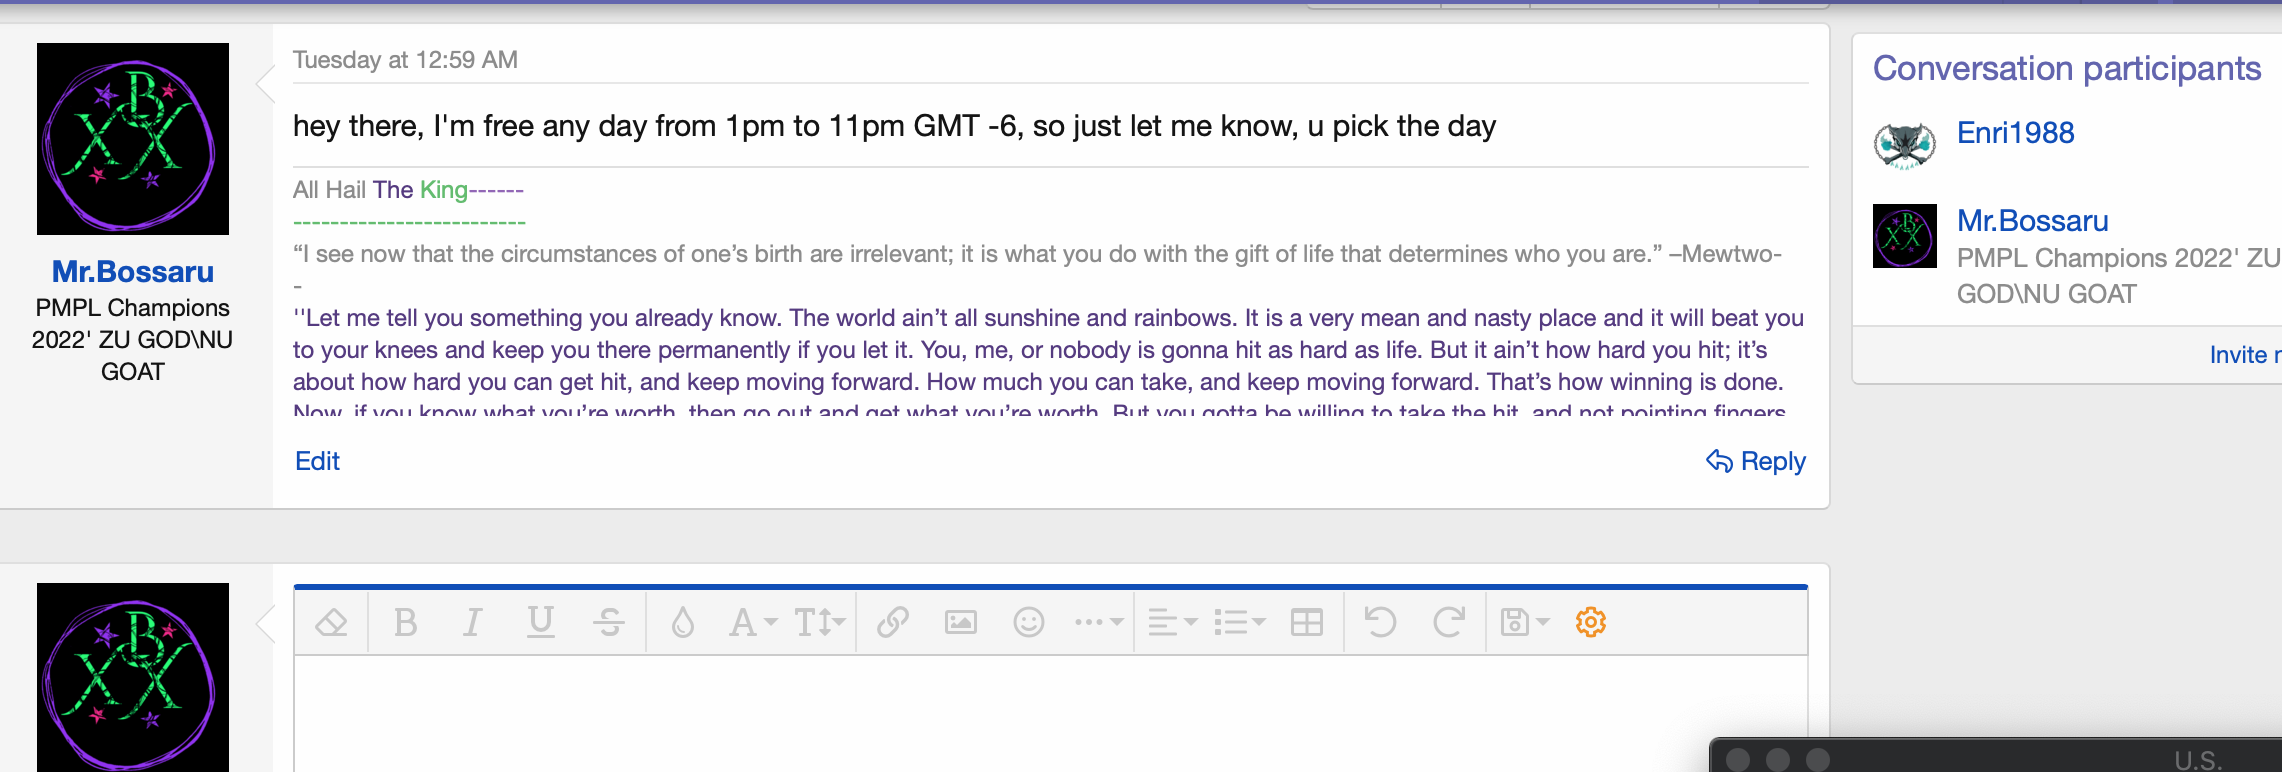Click inside the reply message text area
Viewport: 2282px width, 772px height.
1000,712
